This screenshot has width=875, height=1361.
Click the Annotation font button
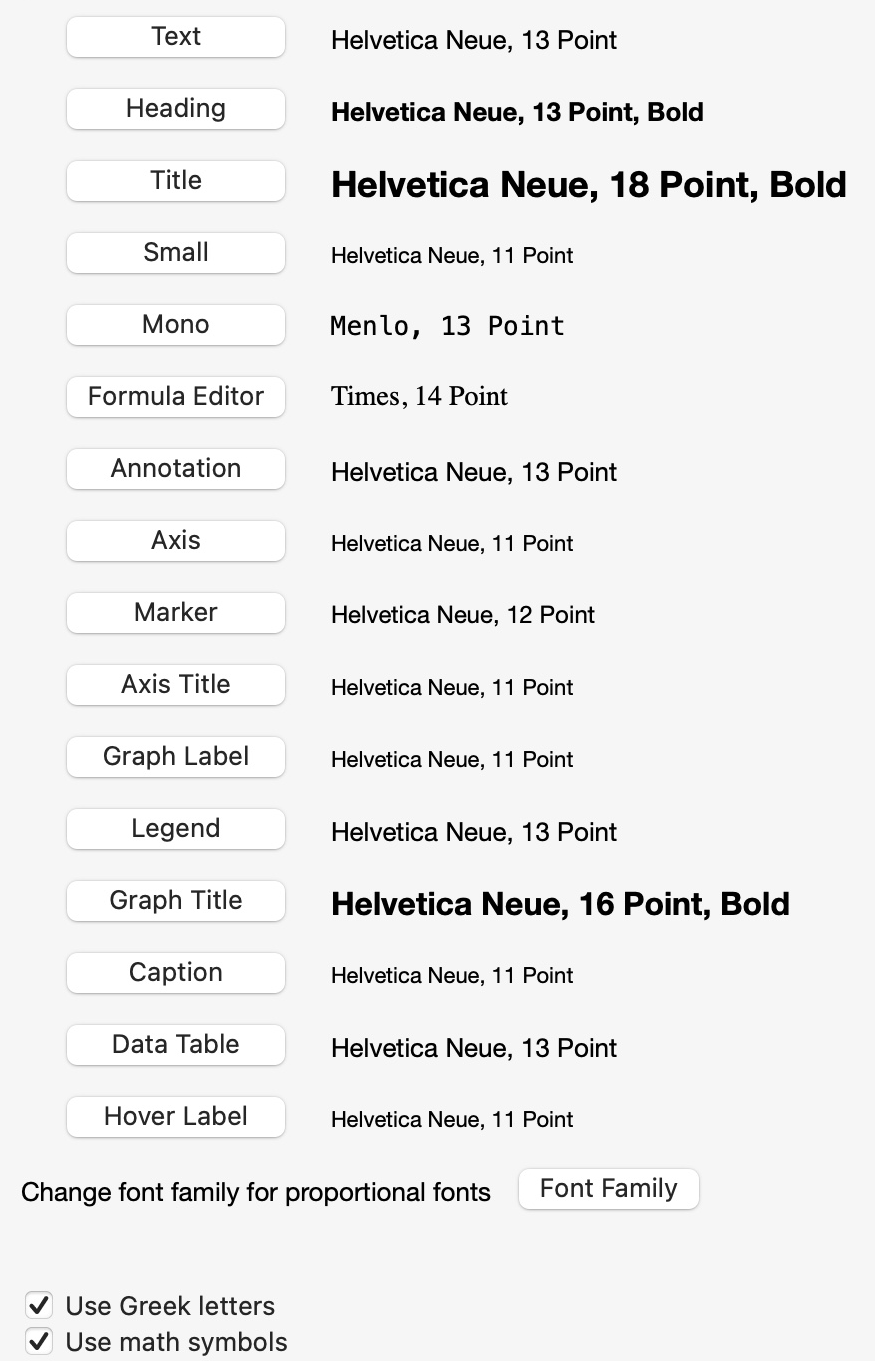[176, 469]
